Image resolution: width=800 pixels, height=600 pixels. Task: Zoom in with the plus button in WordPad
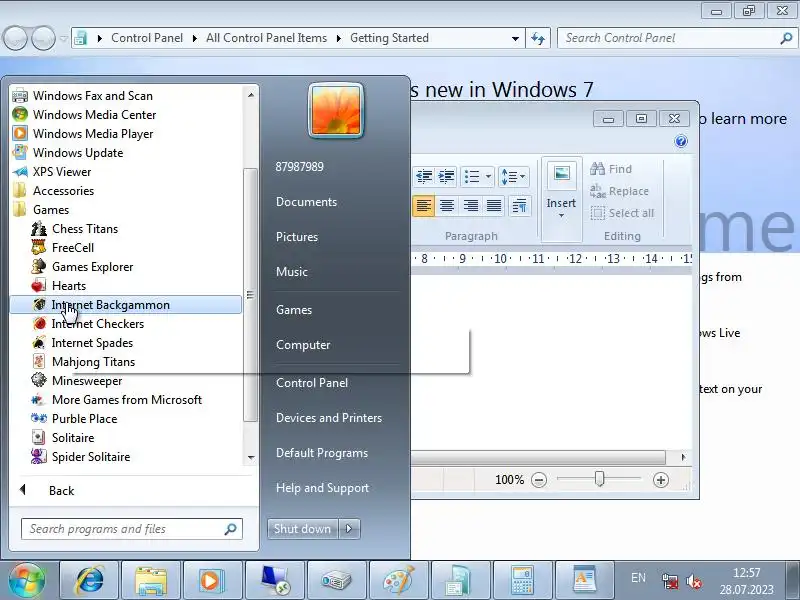click(x=661, y=480)
